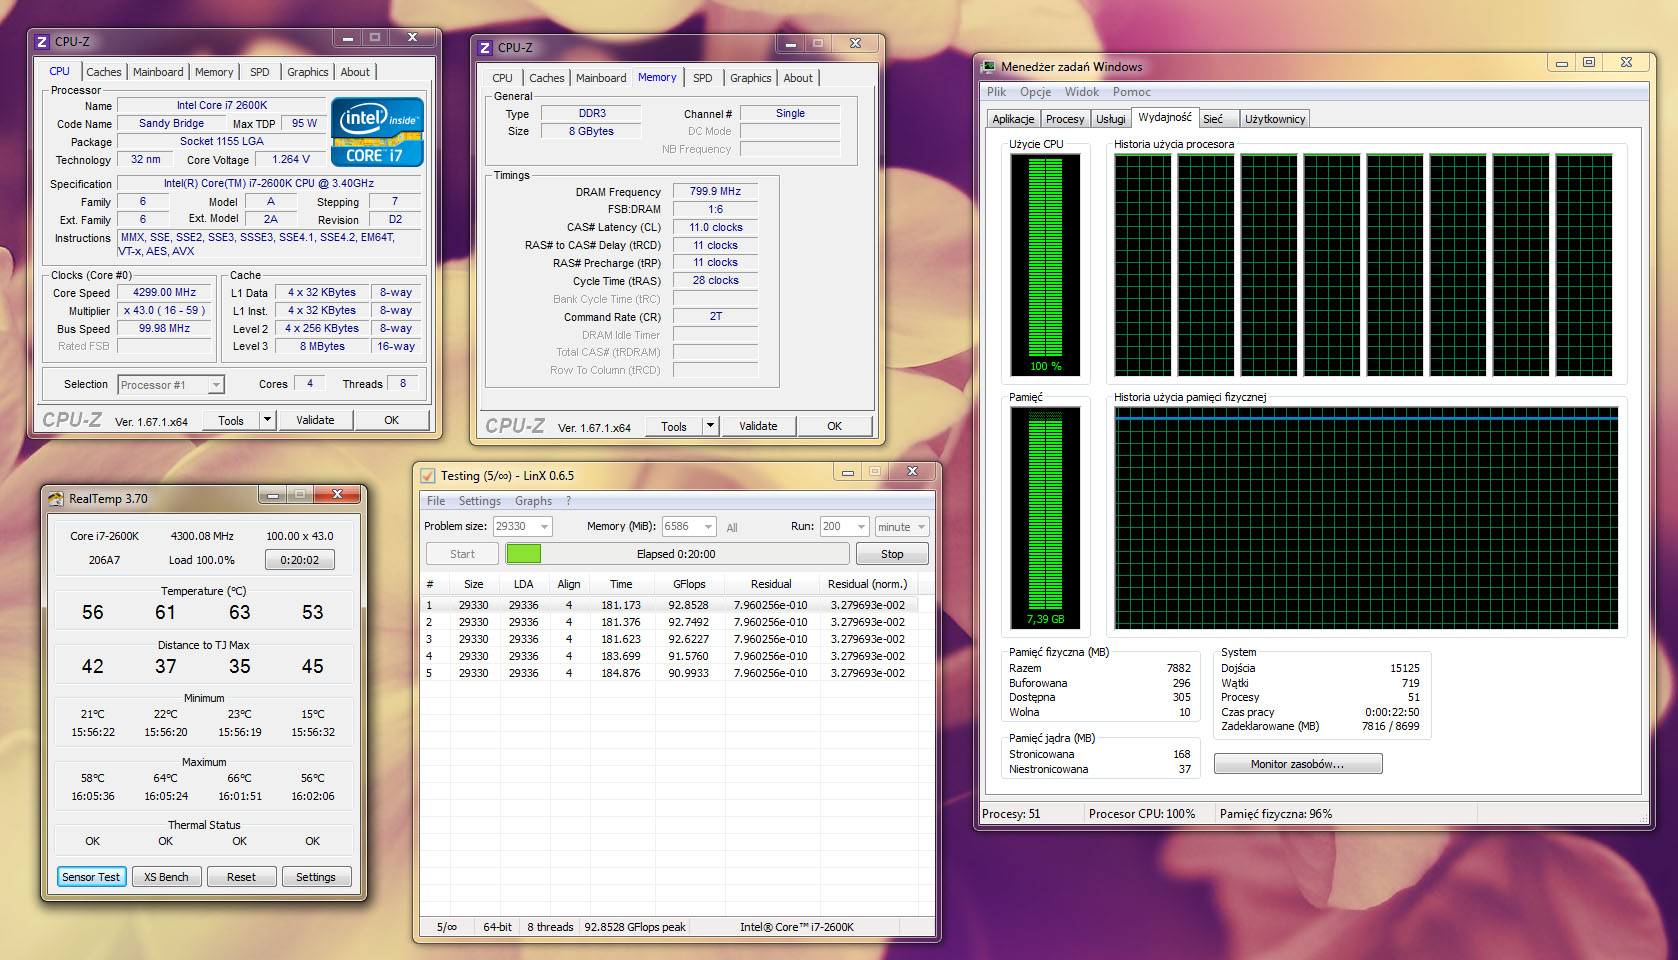Open the Pomoc menu in Task Manager
1678x960 pixels.
[1131, 92]
